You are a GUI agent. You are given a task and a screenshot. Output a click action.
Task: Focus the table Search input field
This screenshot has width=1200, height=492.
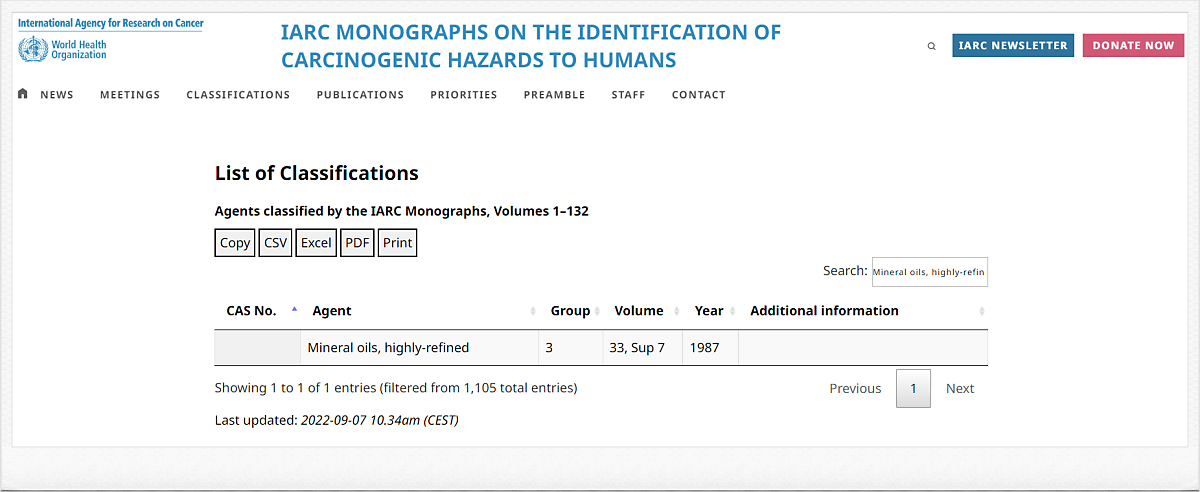[929, 271]
